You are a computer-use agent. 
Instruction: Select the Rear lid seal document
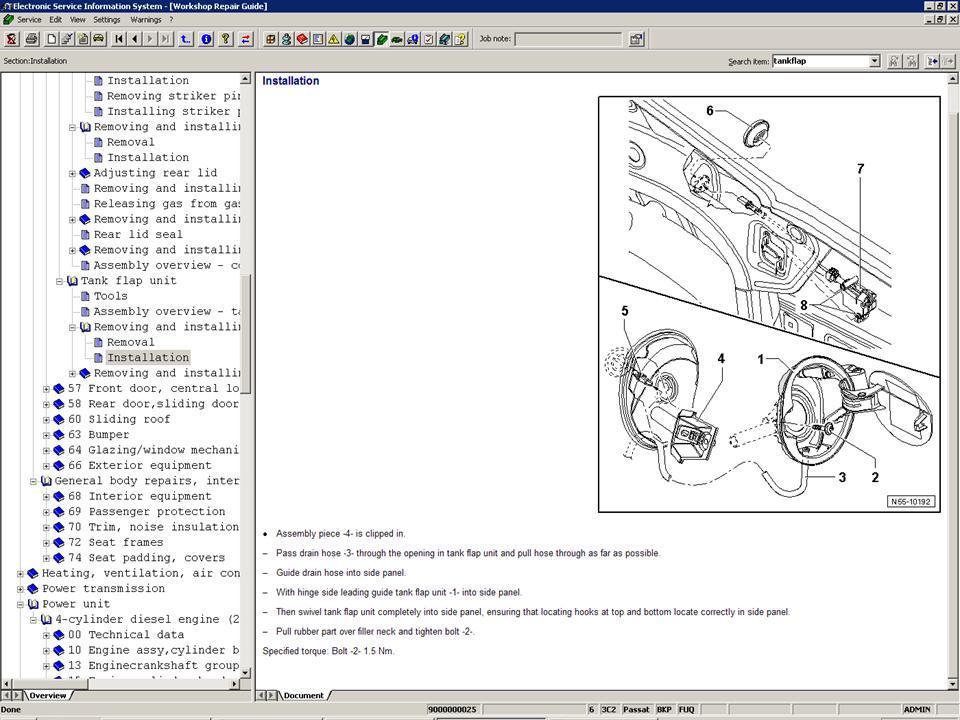[138, 235]
